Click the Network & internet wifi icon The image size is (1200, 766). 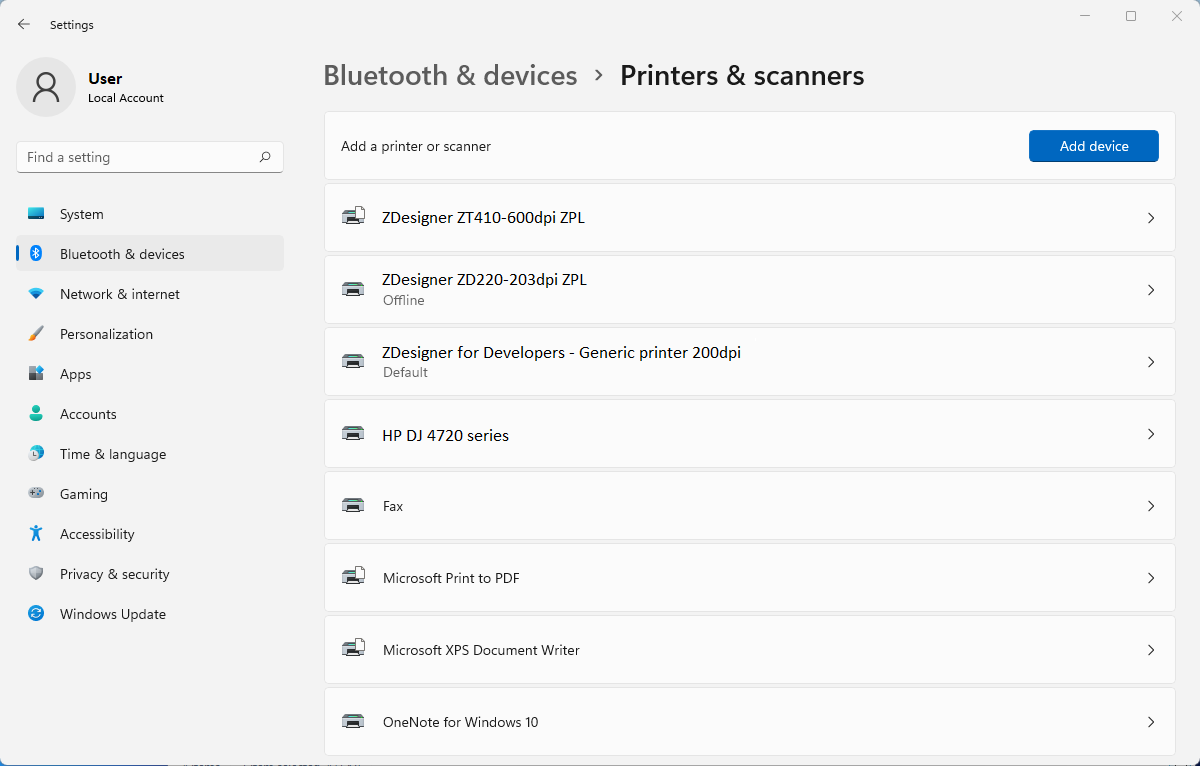36,294
